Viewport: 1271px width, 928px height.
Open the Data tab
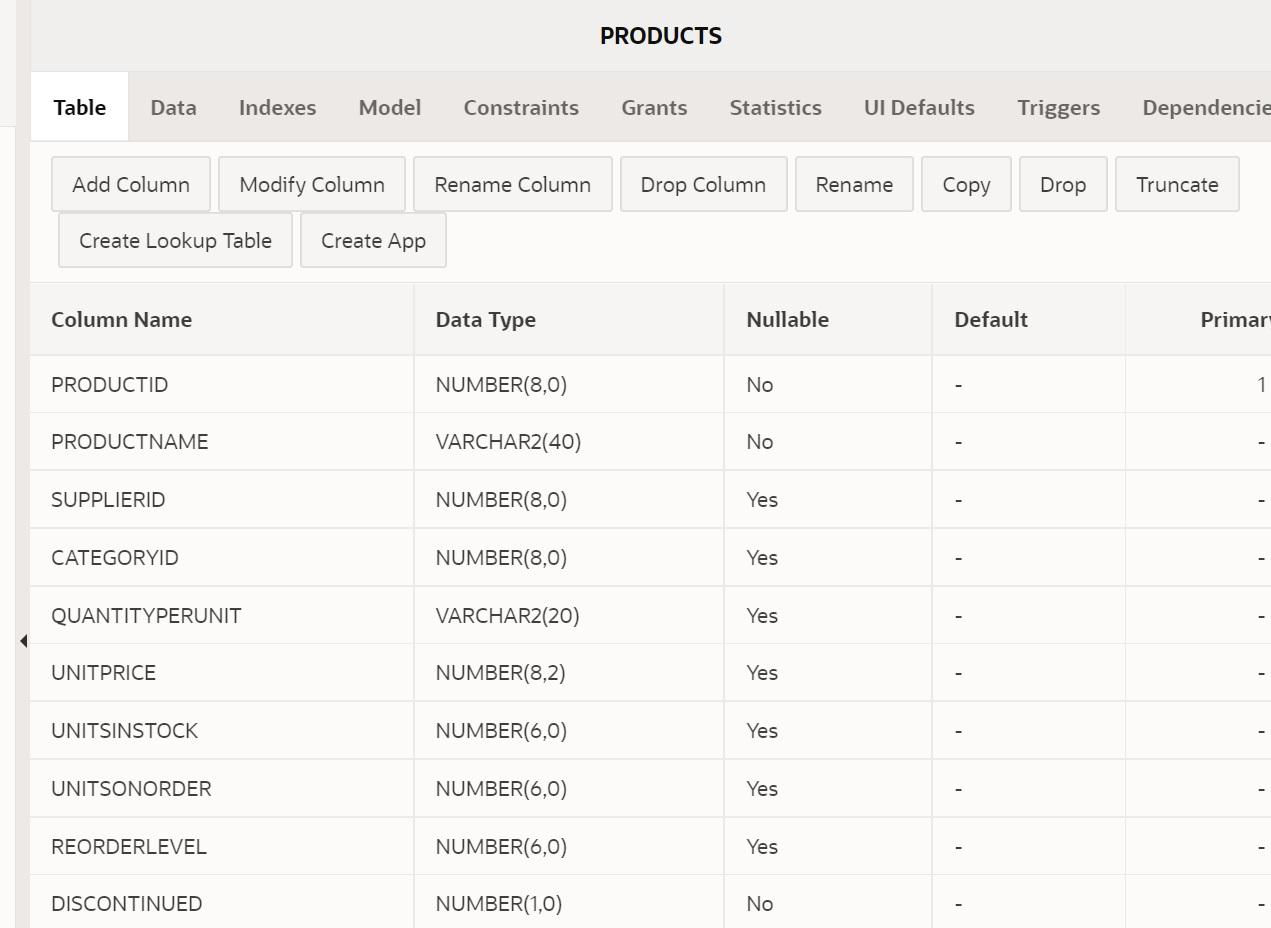(x=173, y=107)
